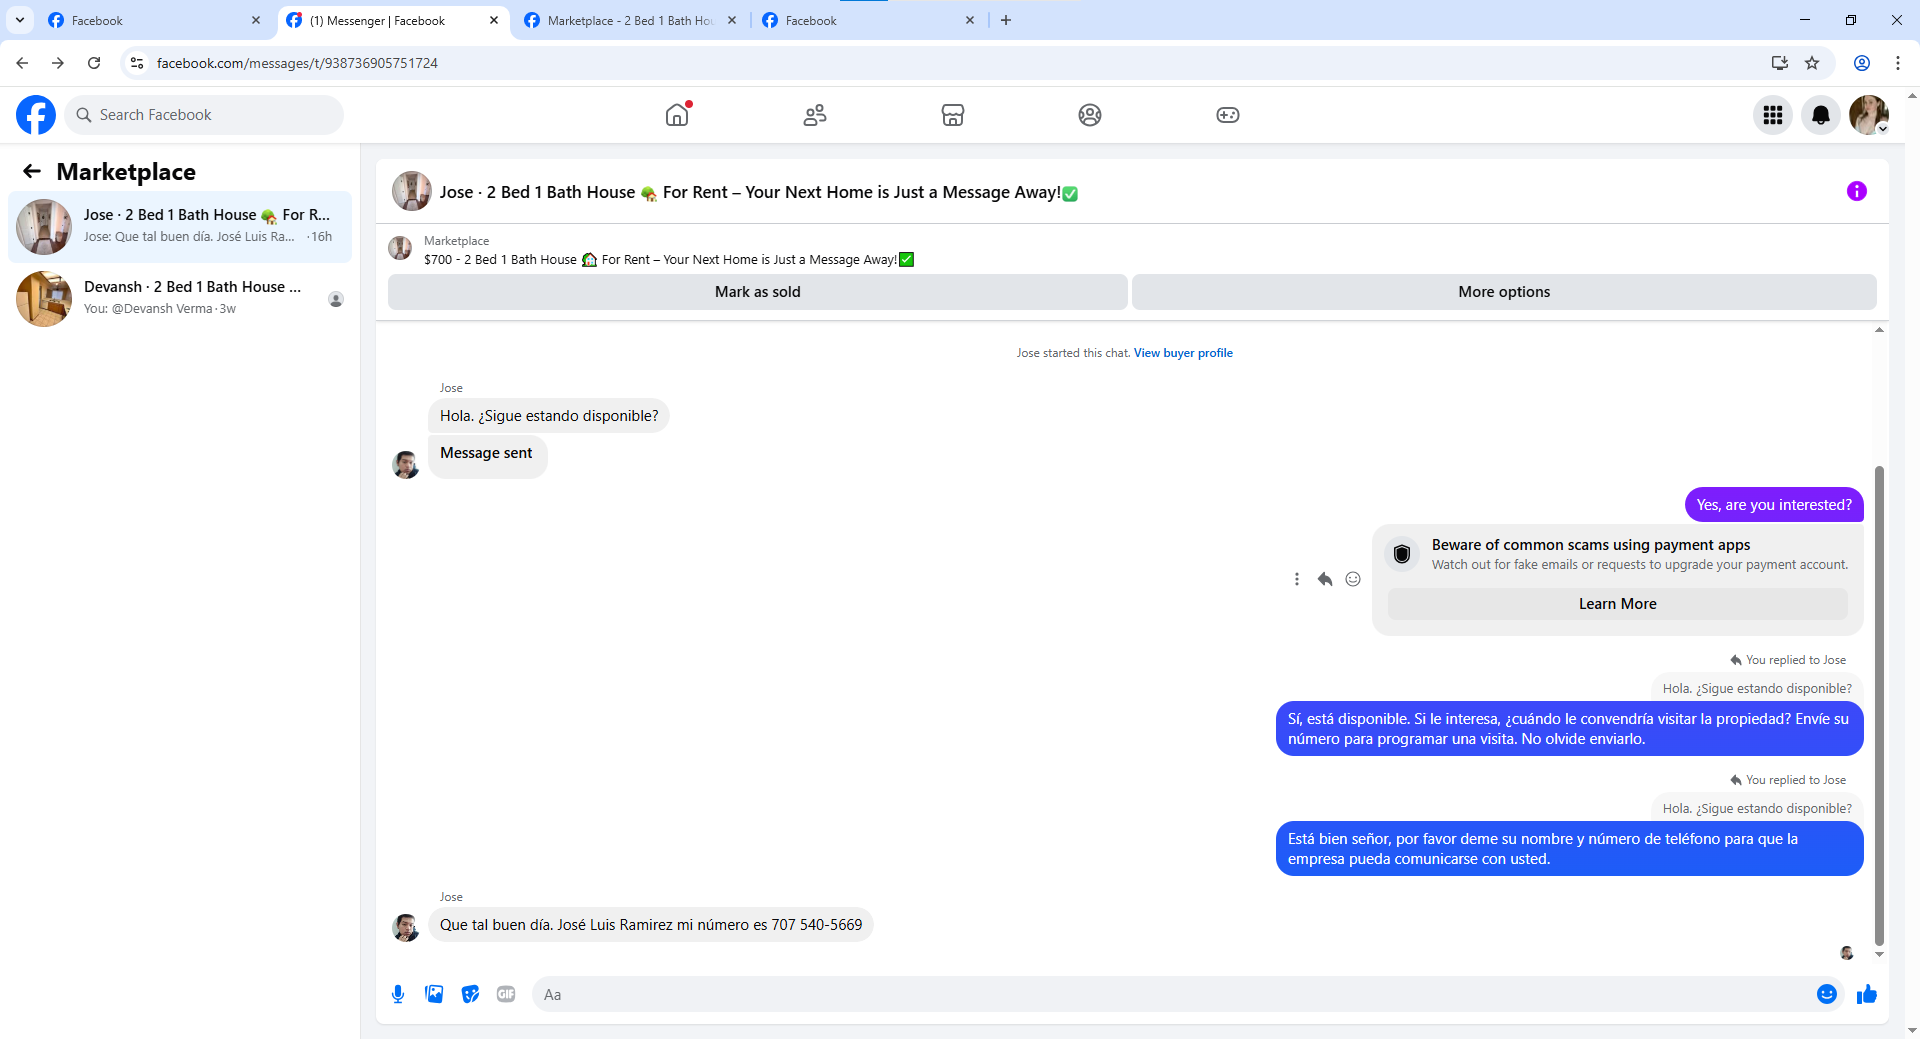Open View buyer profile link
This screenshot has height=1039, width=1920.
pyautogui.click(x=1183, y=353)
